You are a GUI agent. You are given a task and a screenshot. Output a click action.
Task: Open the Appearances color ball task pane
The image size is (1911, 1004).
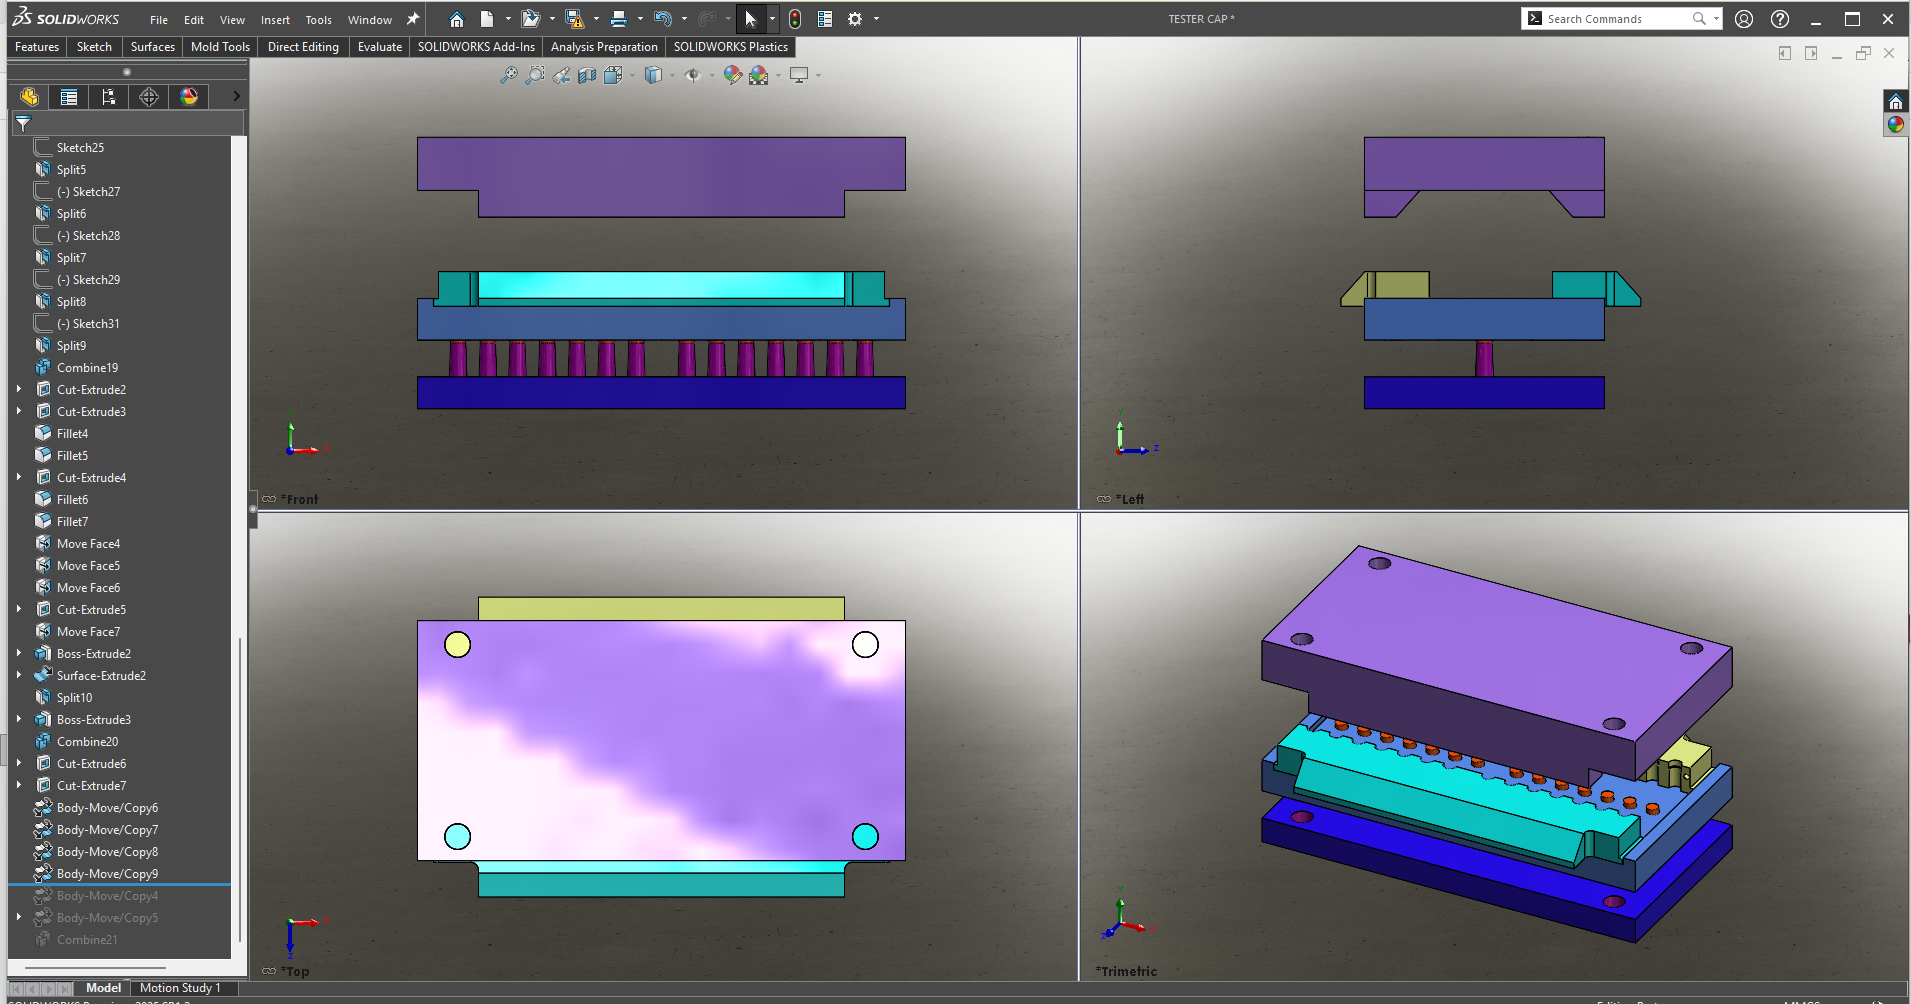pos(1895,125)
